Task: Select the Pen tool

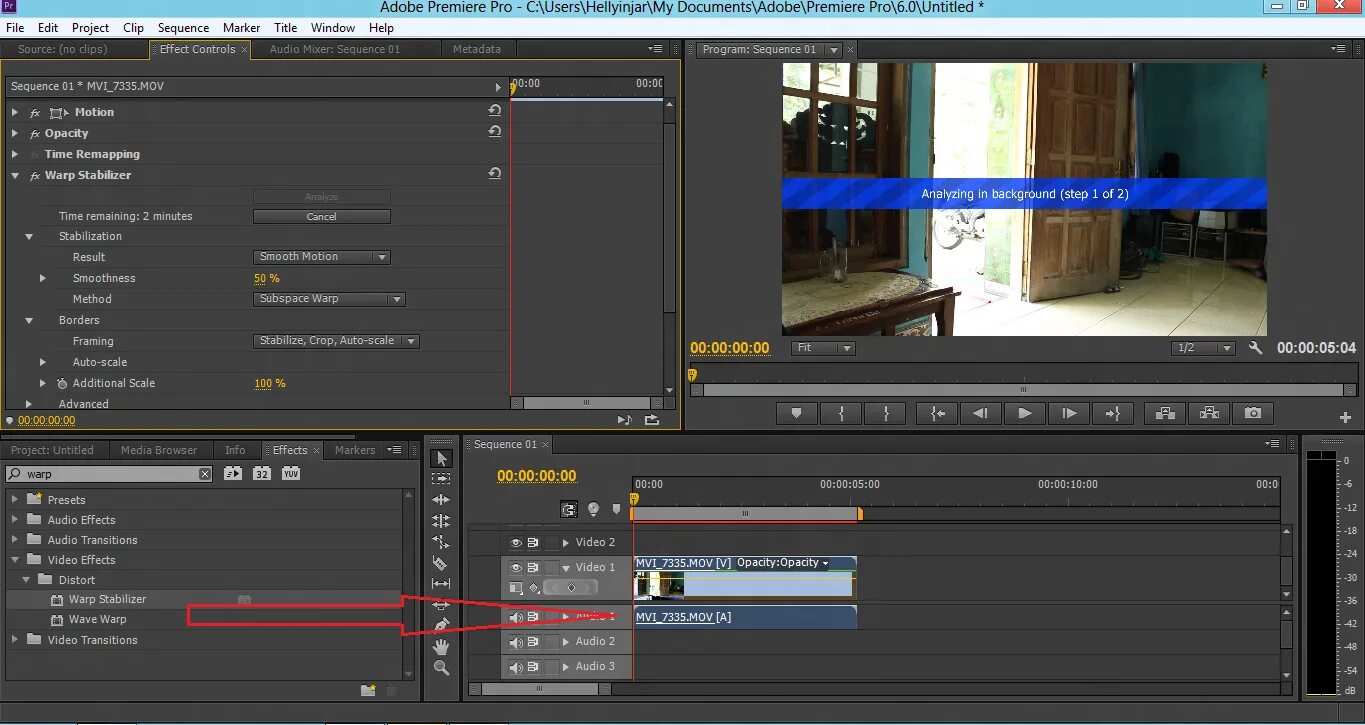Action: pyautogui.click(x=441, y=625)
